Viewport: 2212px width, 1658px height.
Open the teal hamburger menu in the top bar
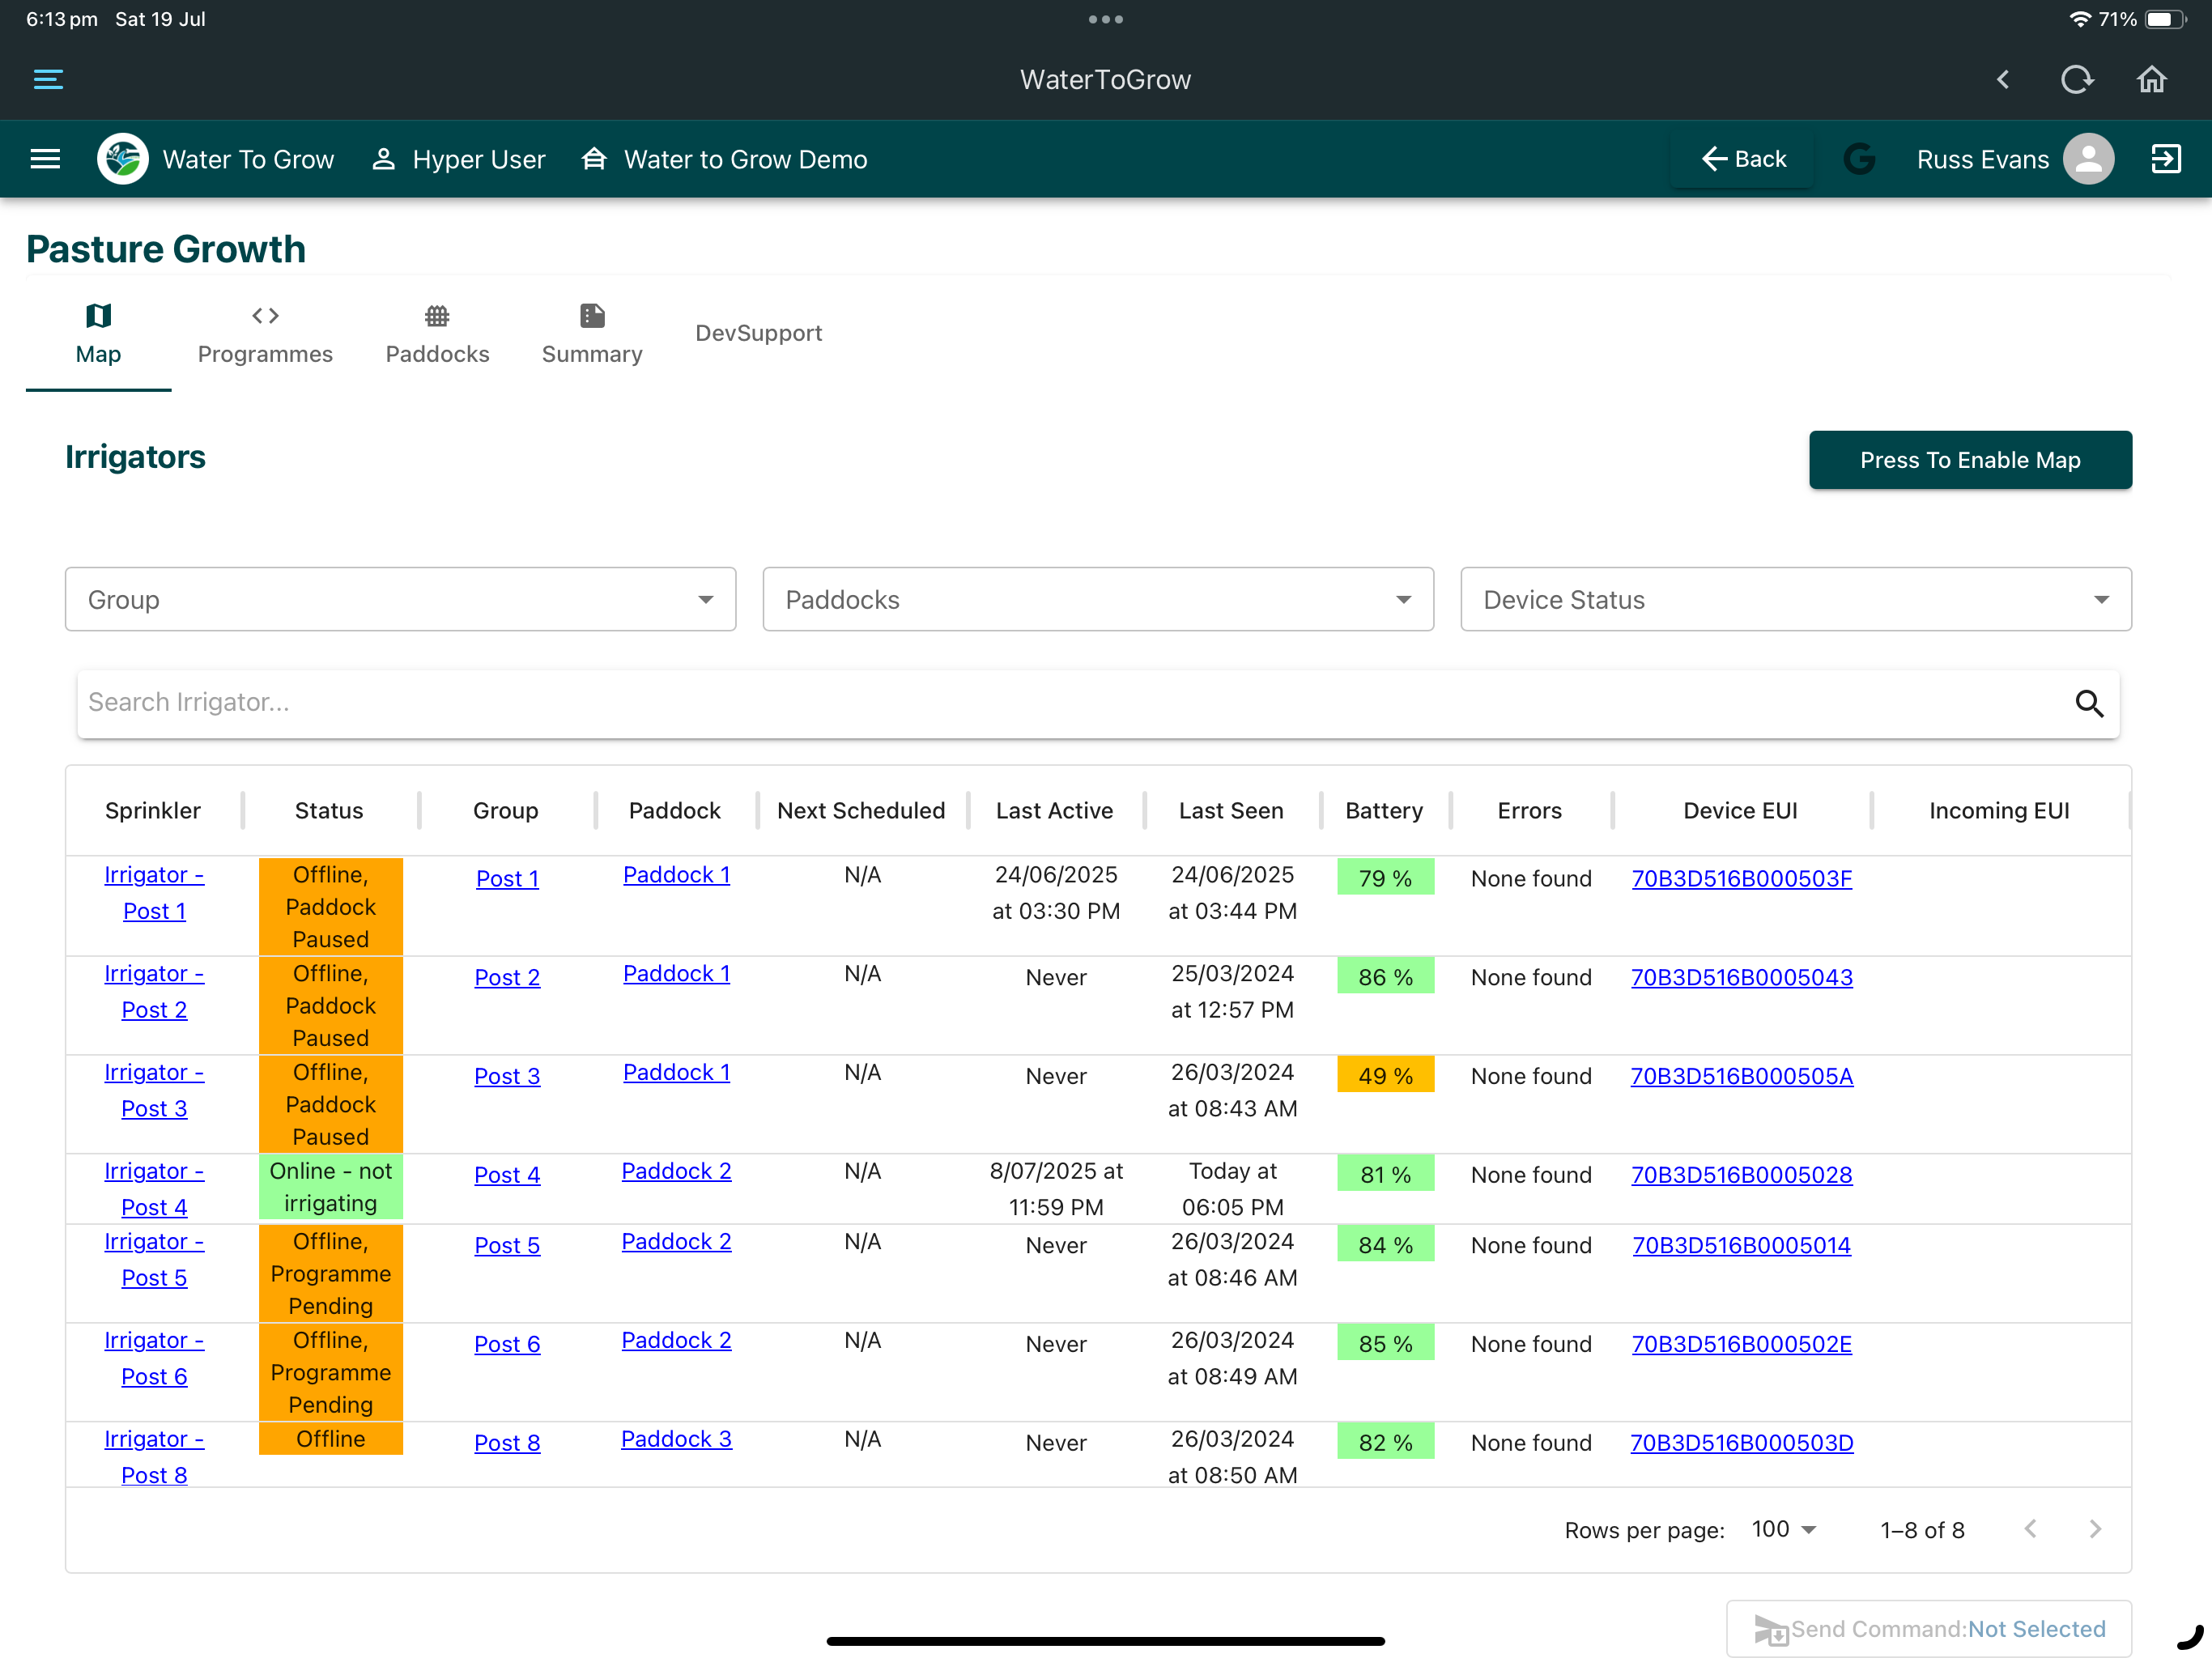pos(48,79)
